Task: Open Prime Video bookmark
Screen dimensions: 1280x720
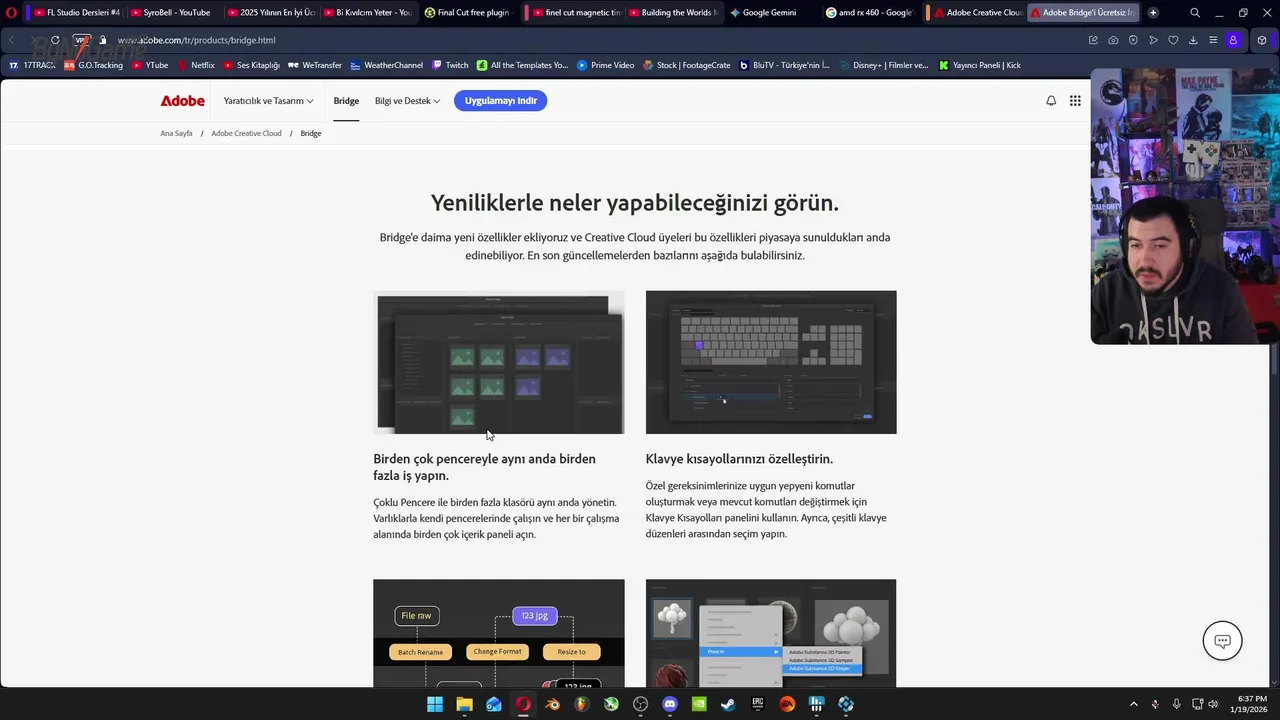Action: click(x=606, y=65)
